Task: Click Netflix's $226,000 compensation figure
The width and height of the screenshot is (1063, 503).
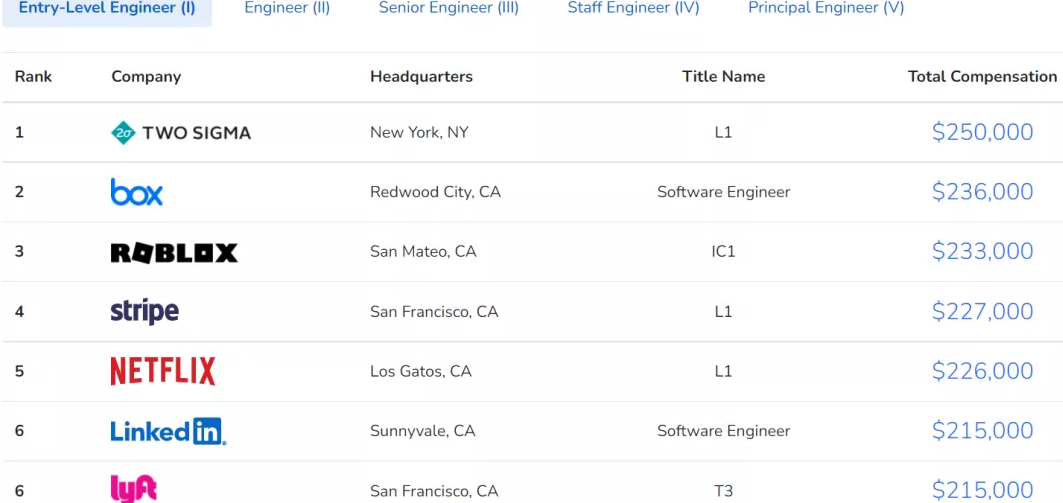Action: (x=982, y=371)
